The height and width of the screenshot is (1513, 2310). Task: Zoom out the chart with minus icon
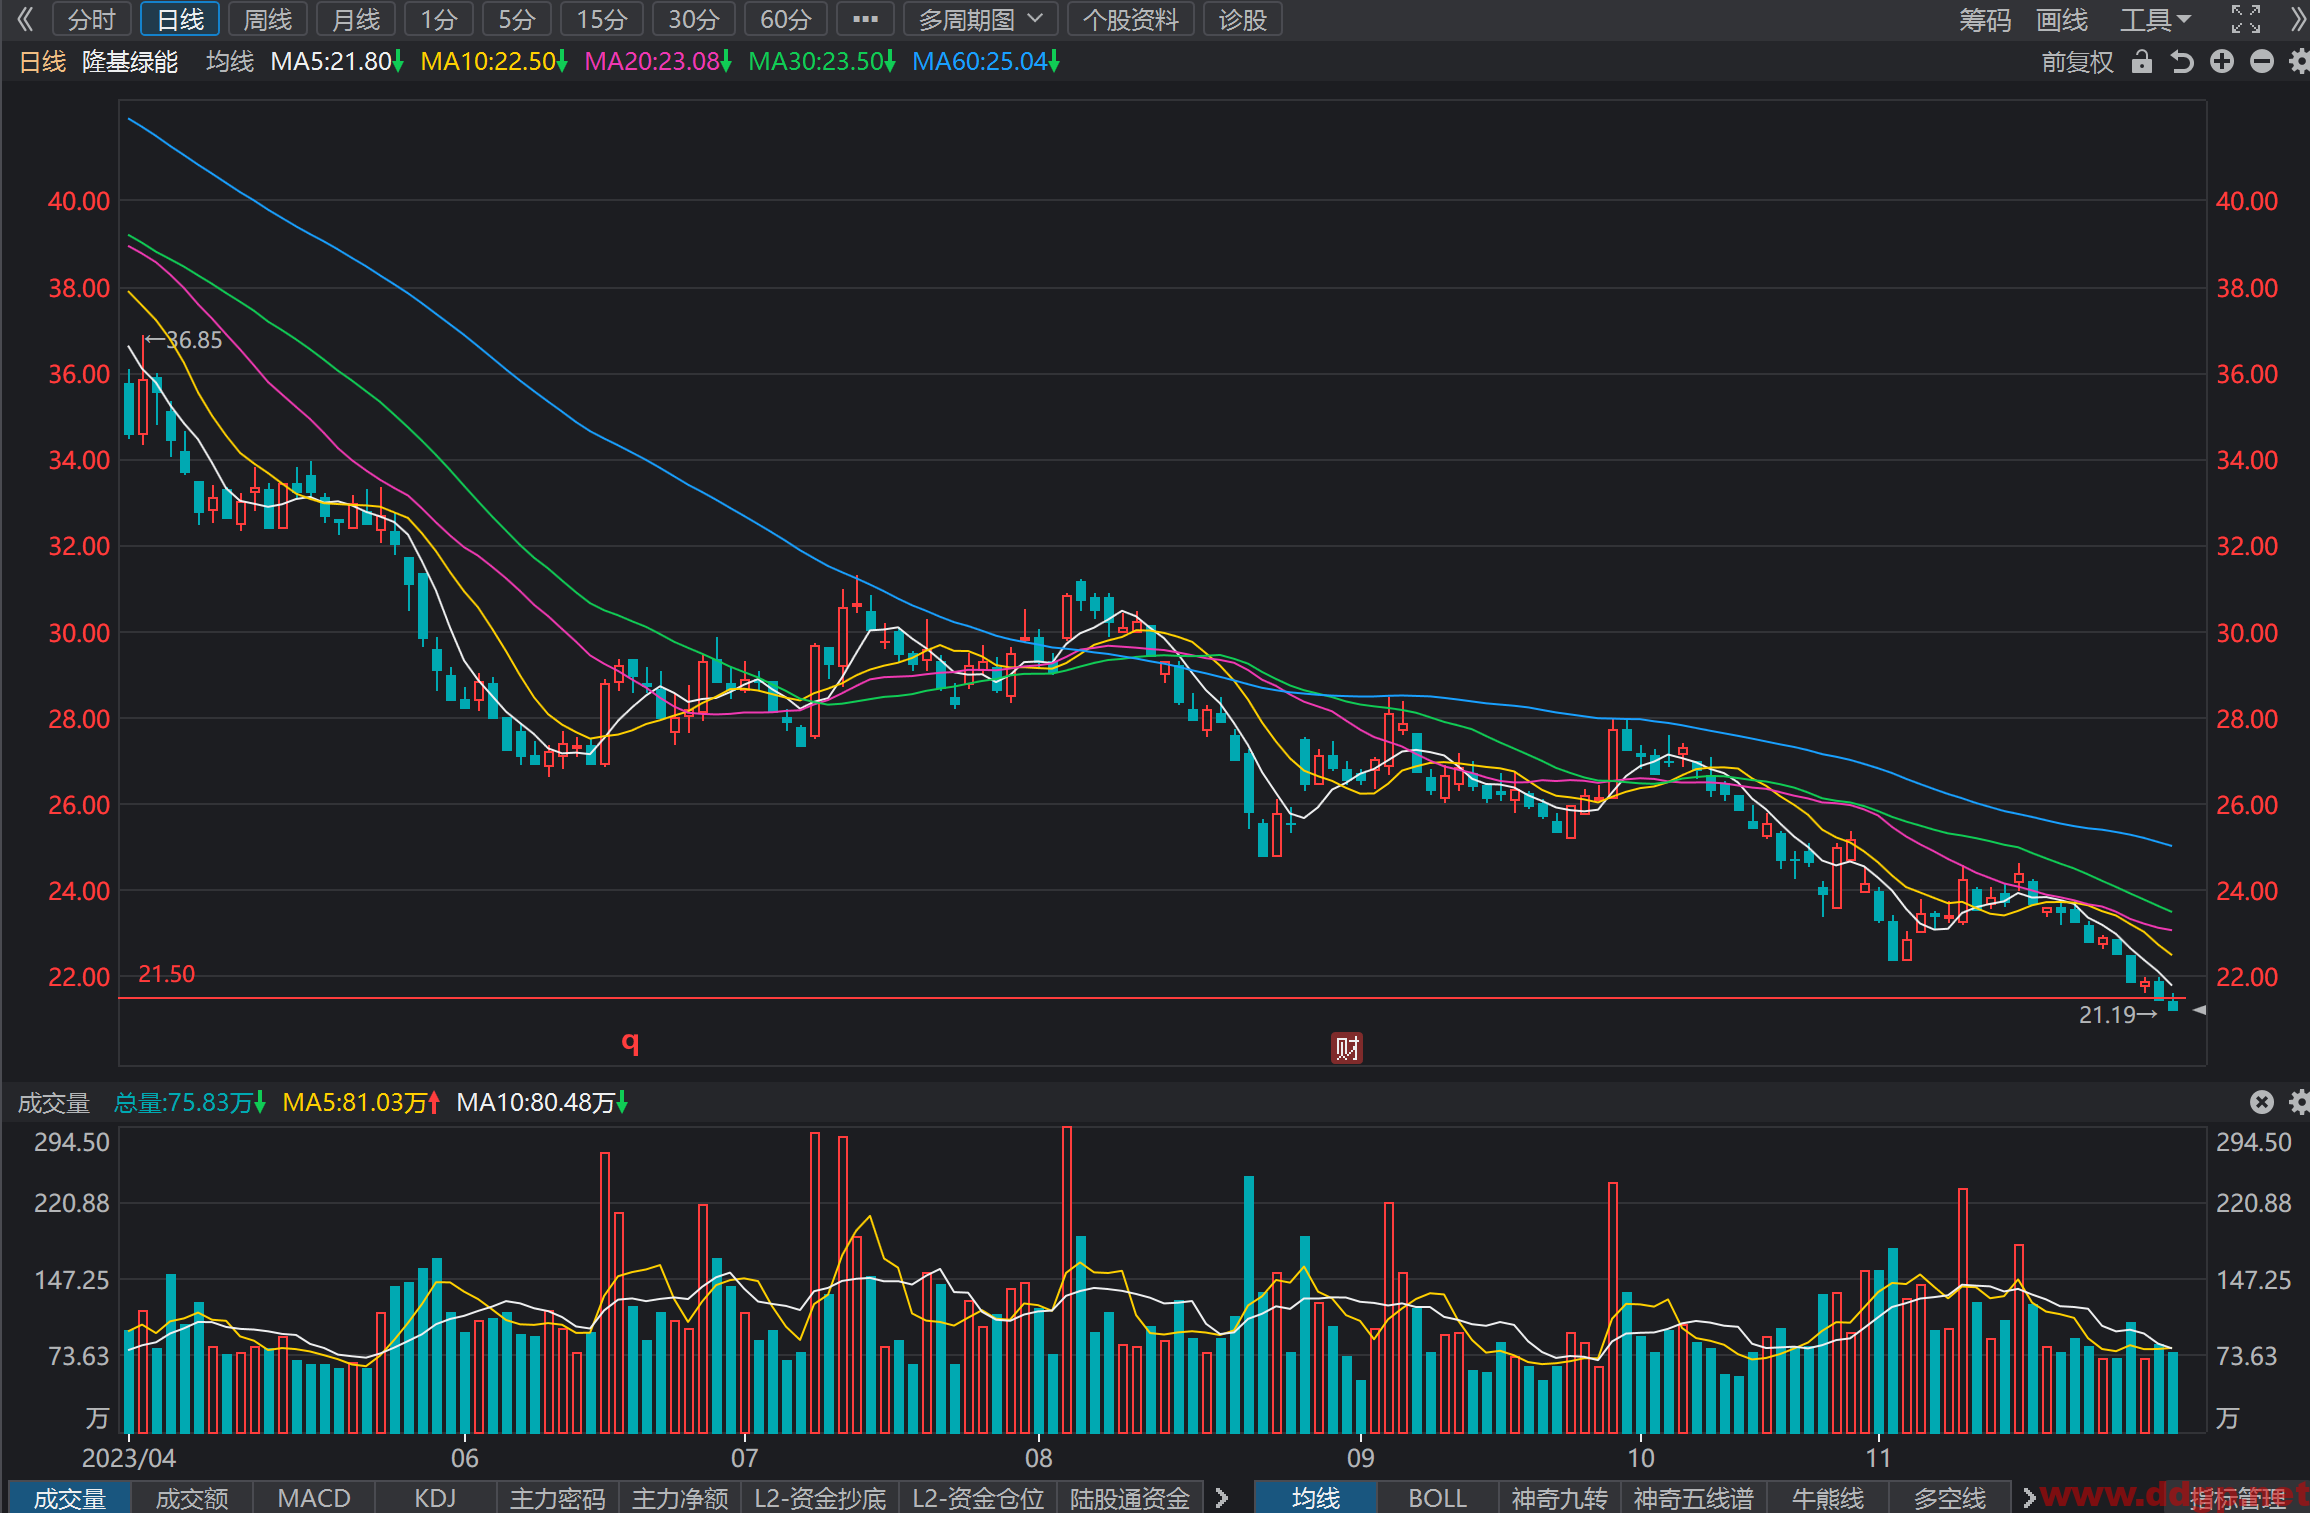click(x=2262, y=62)
